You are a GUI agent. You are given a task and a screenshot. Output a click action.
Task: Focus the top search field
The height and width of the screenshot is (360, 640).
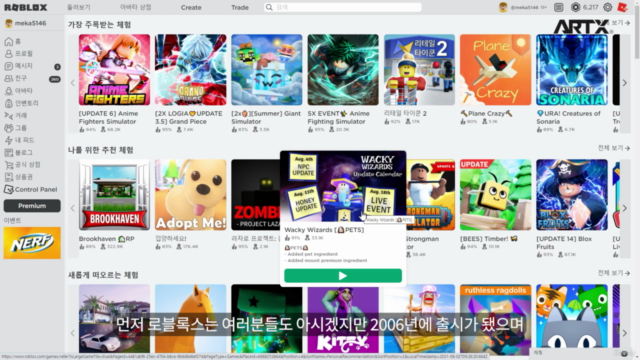(x=343, y=7)
